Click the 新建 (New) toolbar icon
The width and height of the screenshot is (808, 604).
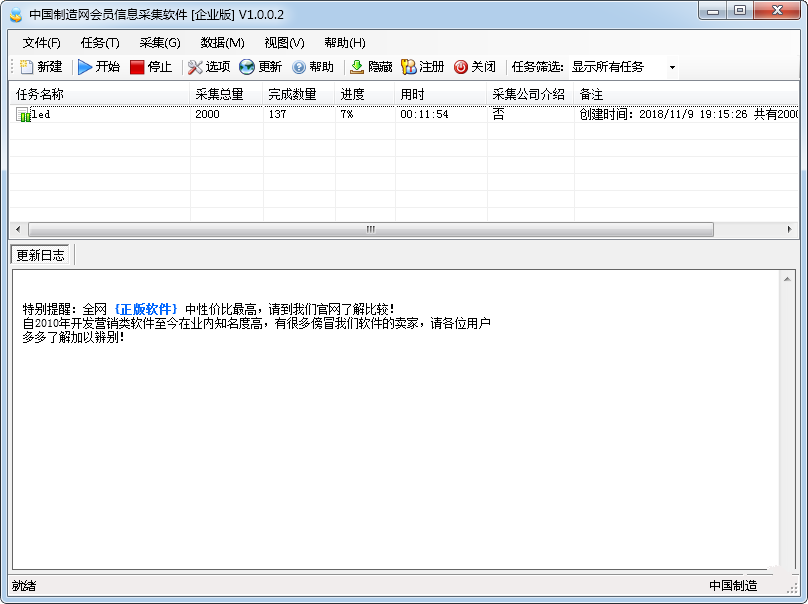[26, 67]
